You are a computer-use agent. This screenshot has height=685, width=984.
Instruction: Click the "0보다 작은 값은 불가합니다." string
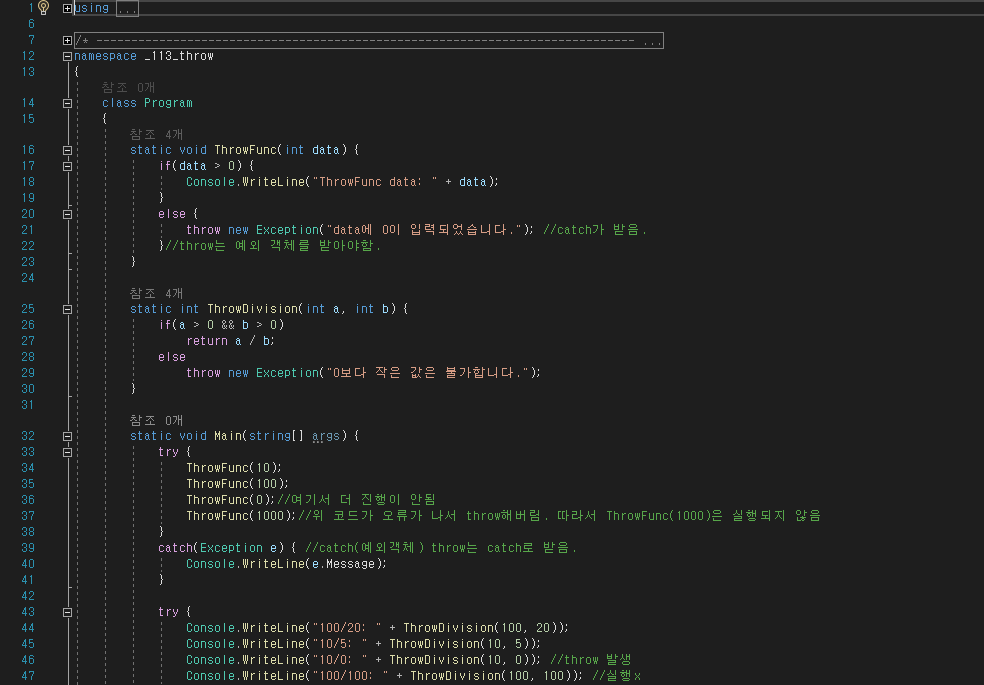(427, 373)
